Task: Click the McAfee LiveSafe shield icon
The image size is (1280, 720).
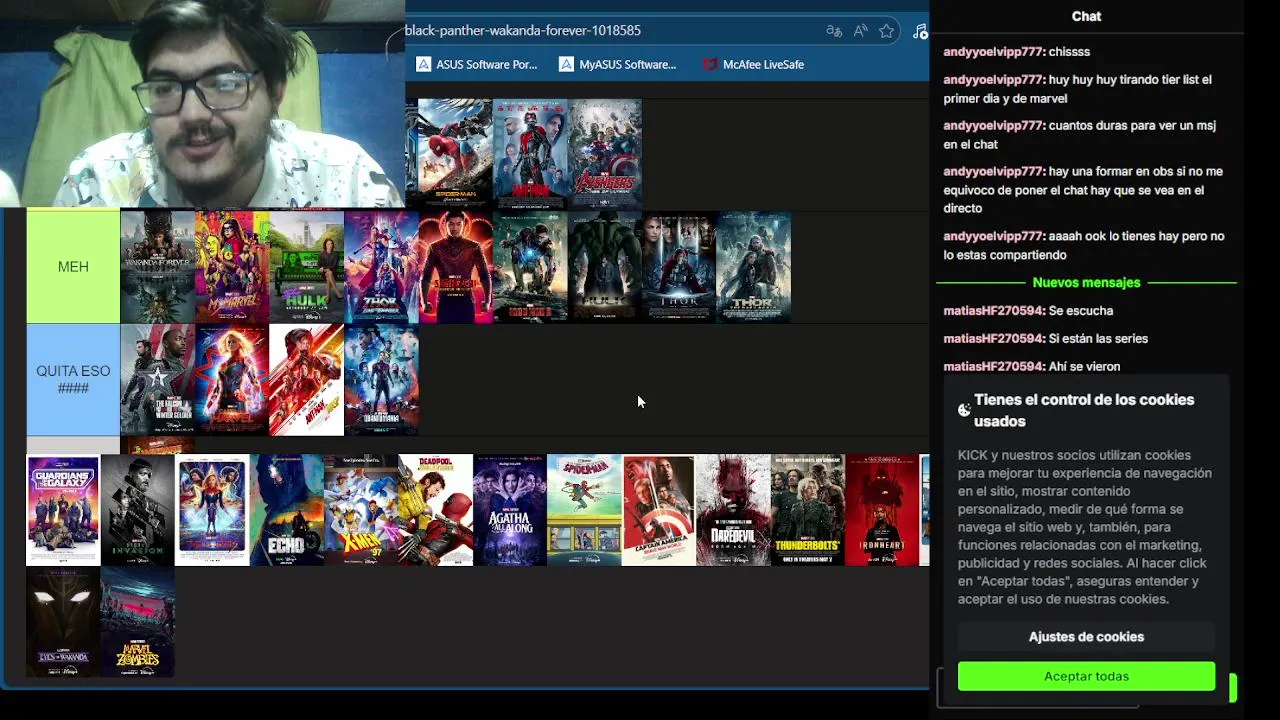Action: [x=710, y=64]
